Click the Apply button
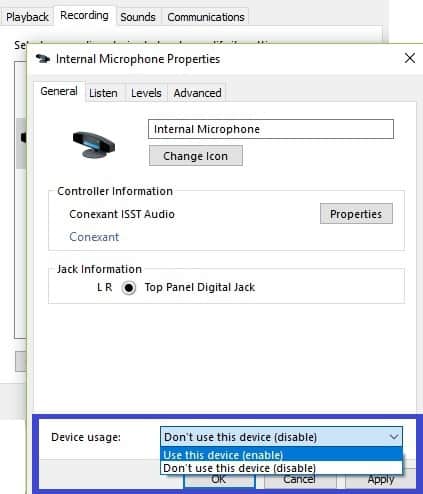Viewport: 423px width, 494px height. coord(381,479)
